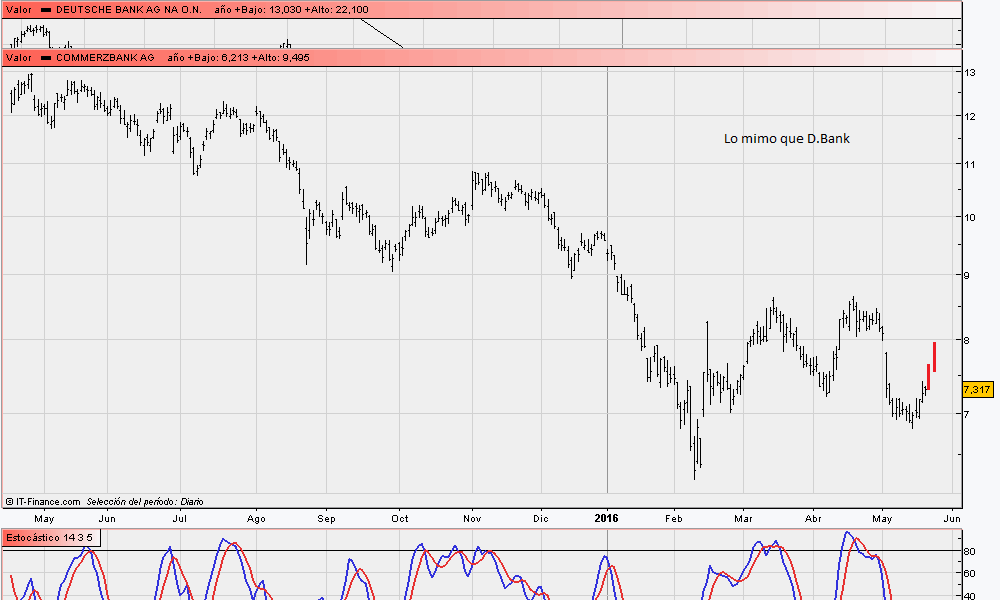
Task: Click the Feb label on the time axis
Action: (x=672, y=519)
